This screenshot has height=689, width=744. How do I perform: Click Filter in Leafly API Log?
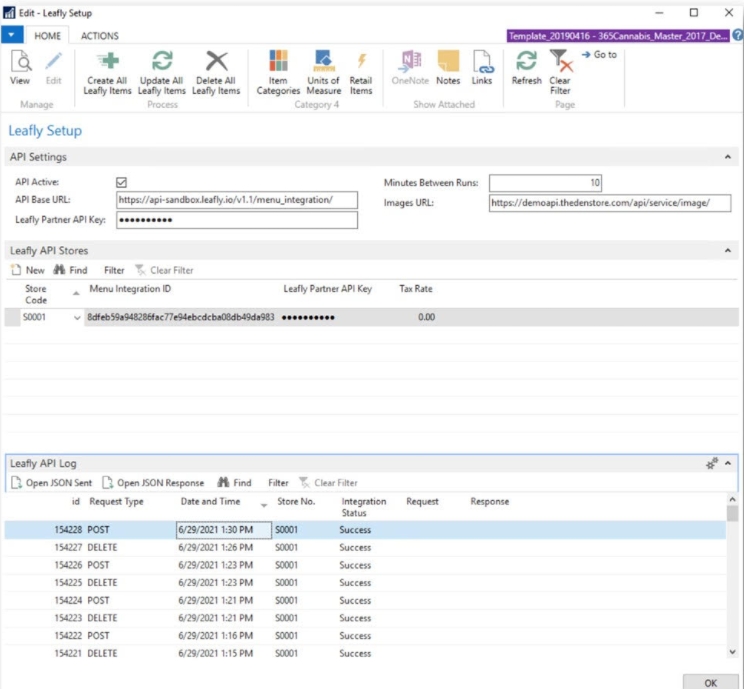[278, 483]
